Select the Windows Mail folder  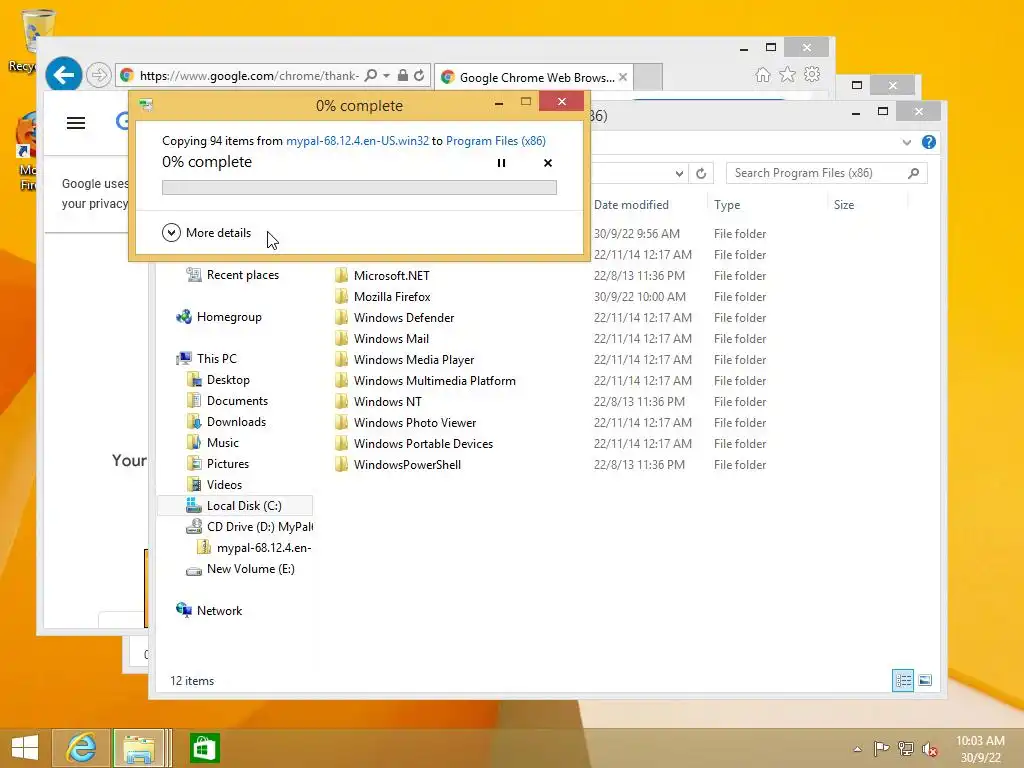391,338
